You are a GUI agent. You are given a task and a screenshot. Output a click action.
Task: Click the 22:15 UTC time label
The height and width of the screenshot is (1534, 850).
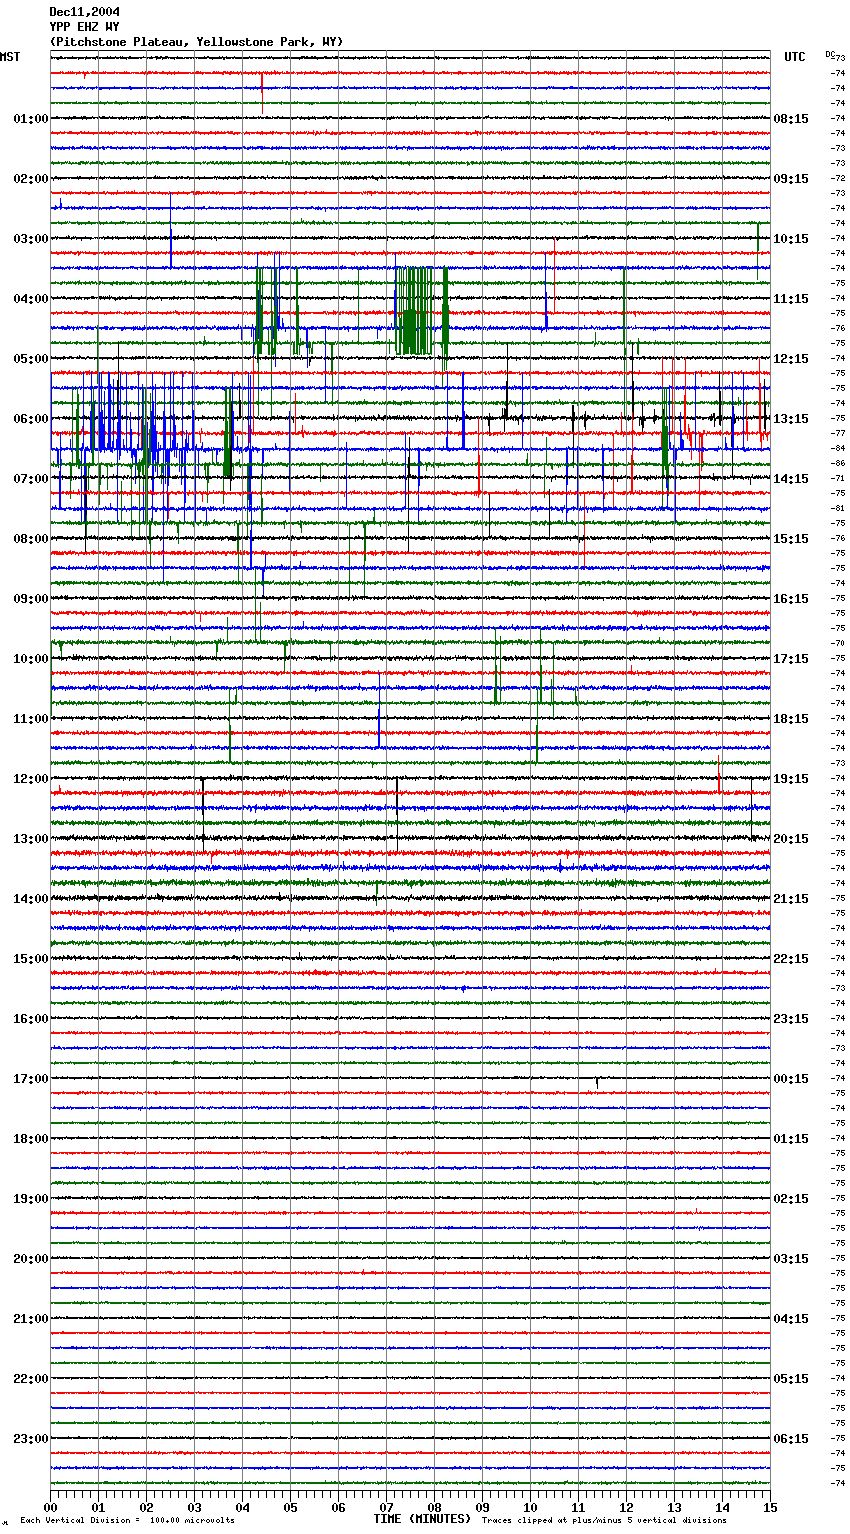pos(791,959)
